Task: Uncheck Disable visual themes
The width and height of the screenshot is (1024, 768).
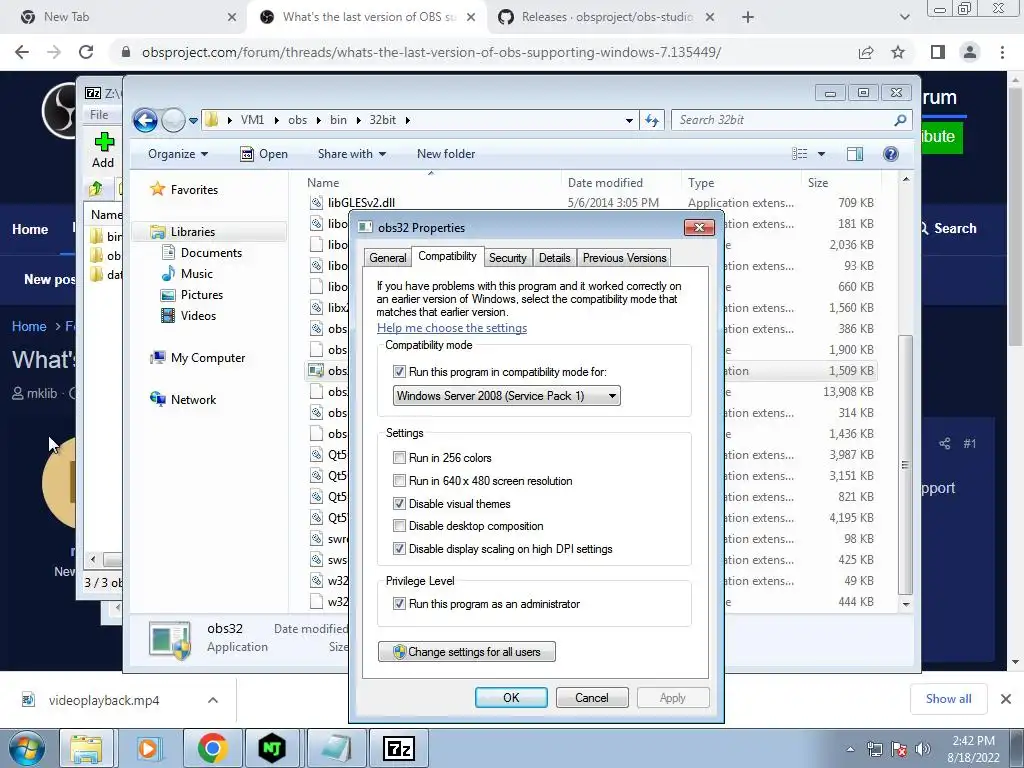Action: coord(399,504)
